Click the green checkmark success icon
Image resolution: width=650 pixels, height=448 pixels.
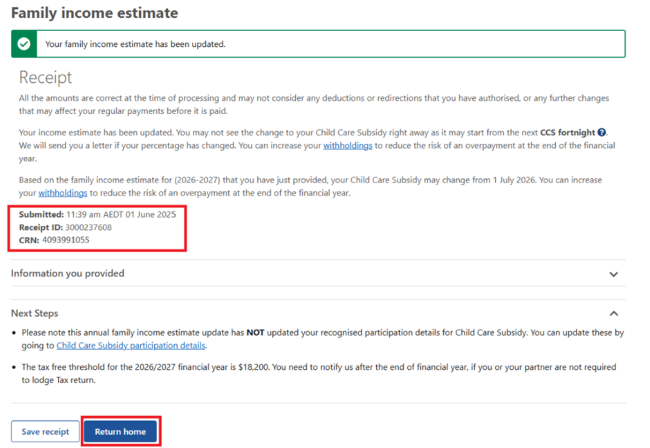(24, 44)
